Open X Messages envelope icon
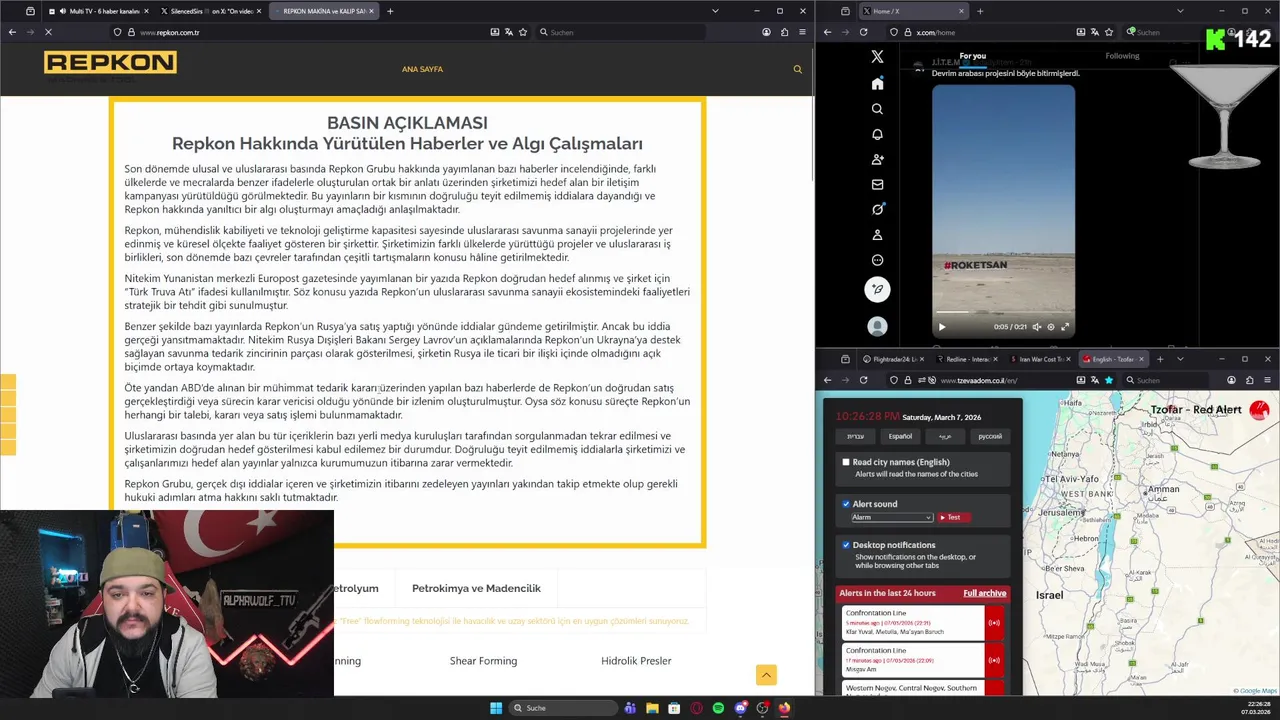The image size is (1280, 720). pos(877,184)
